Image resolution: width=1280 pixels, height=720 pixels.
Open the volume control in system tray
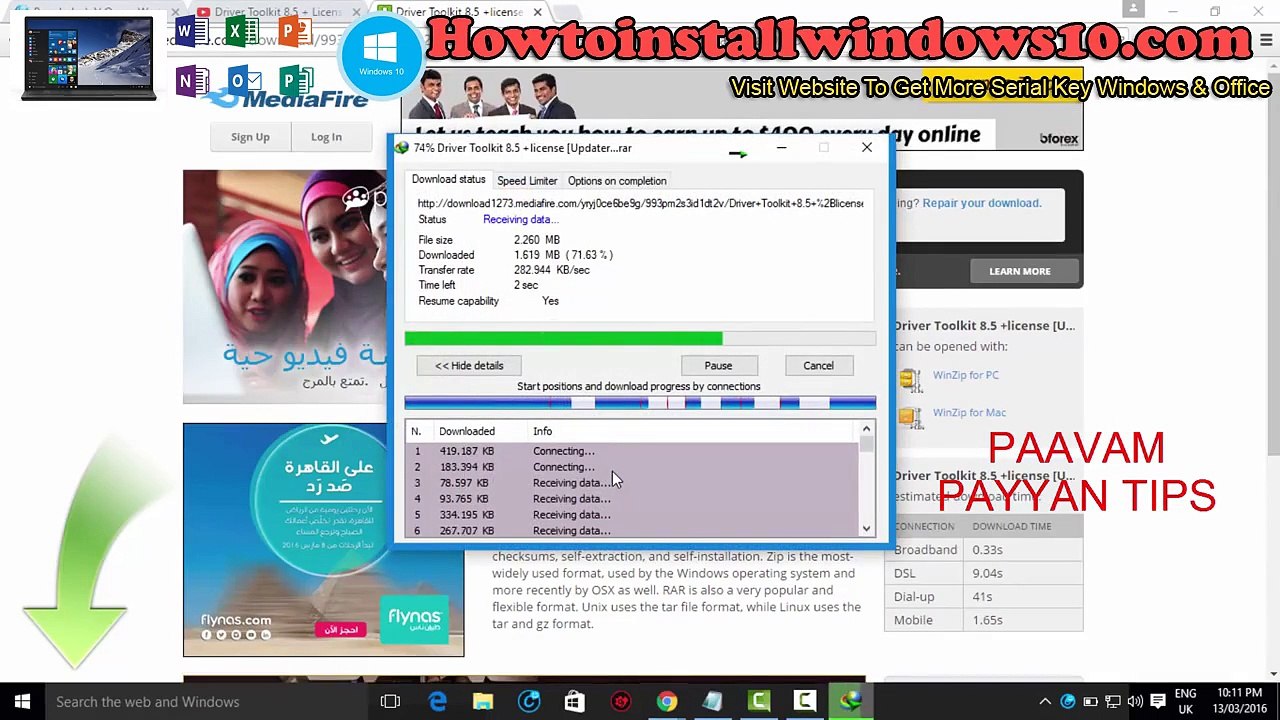1135,702
